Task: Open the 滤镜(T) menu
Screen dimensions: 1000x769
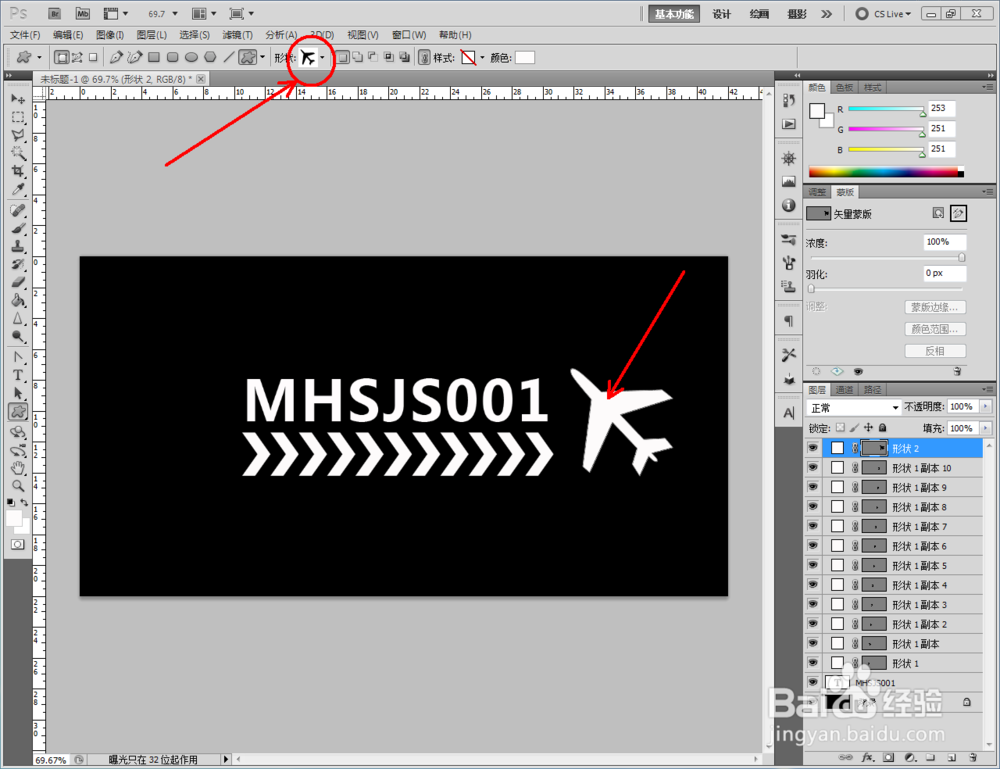Action: point(237,35)
